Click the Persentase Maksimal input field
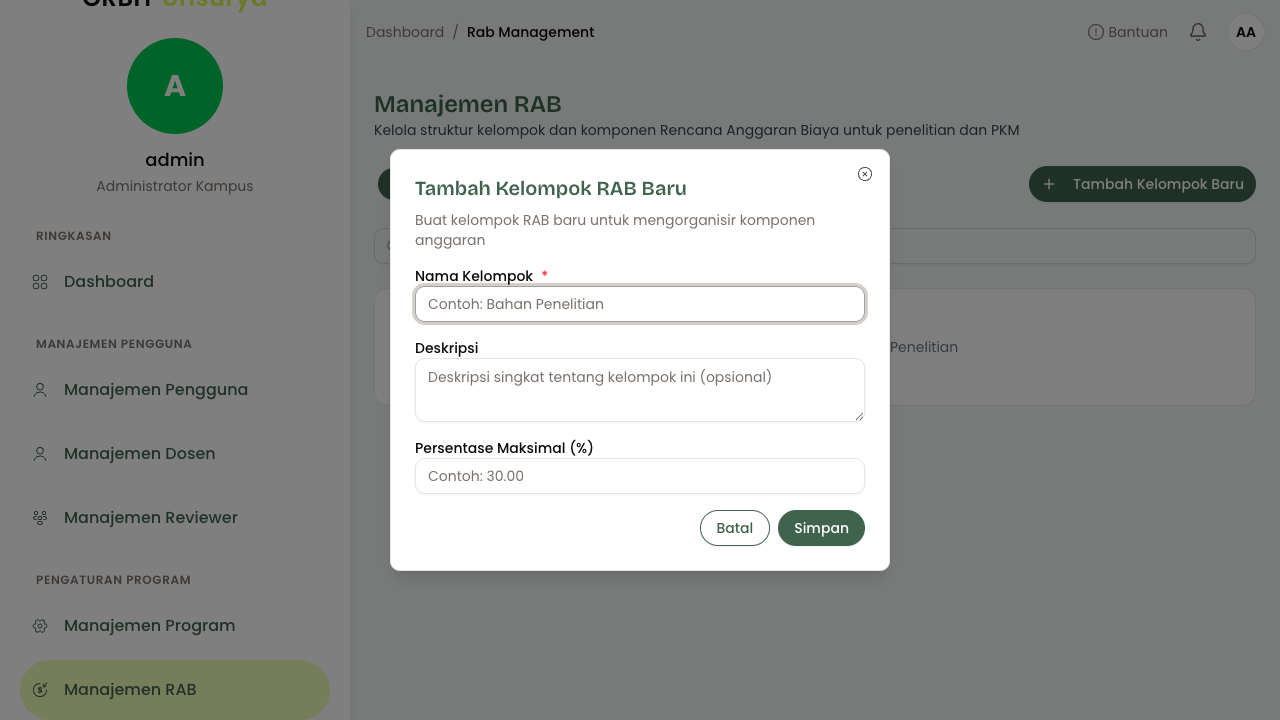The image size is (1280, 720). [x=640, y=476]
